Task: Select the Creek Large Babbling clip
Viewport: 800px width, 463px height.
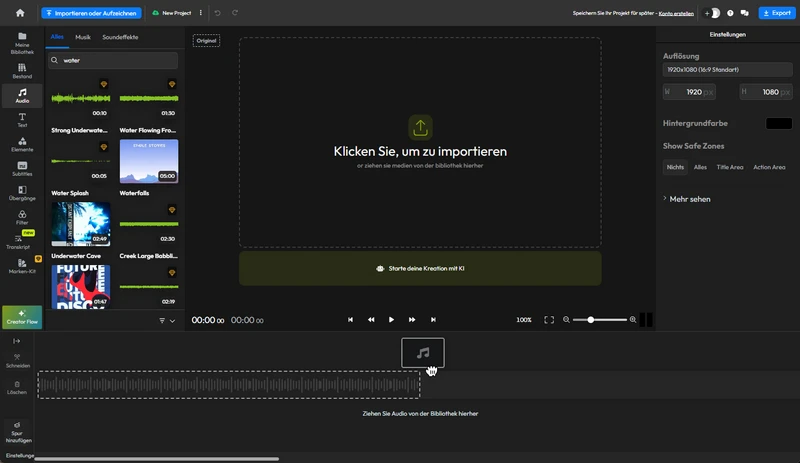Action: 149,224
